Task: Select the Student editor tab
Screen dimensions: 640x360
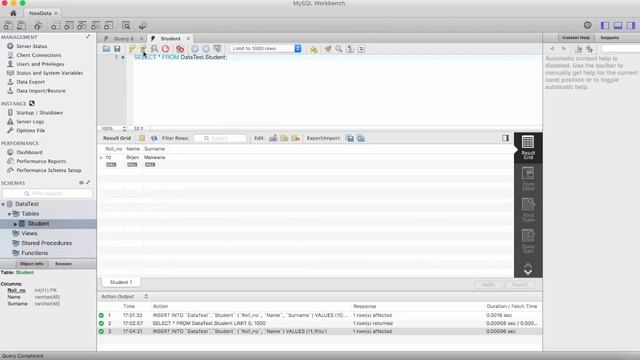Action: (x=170, y=38)
